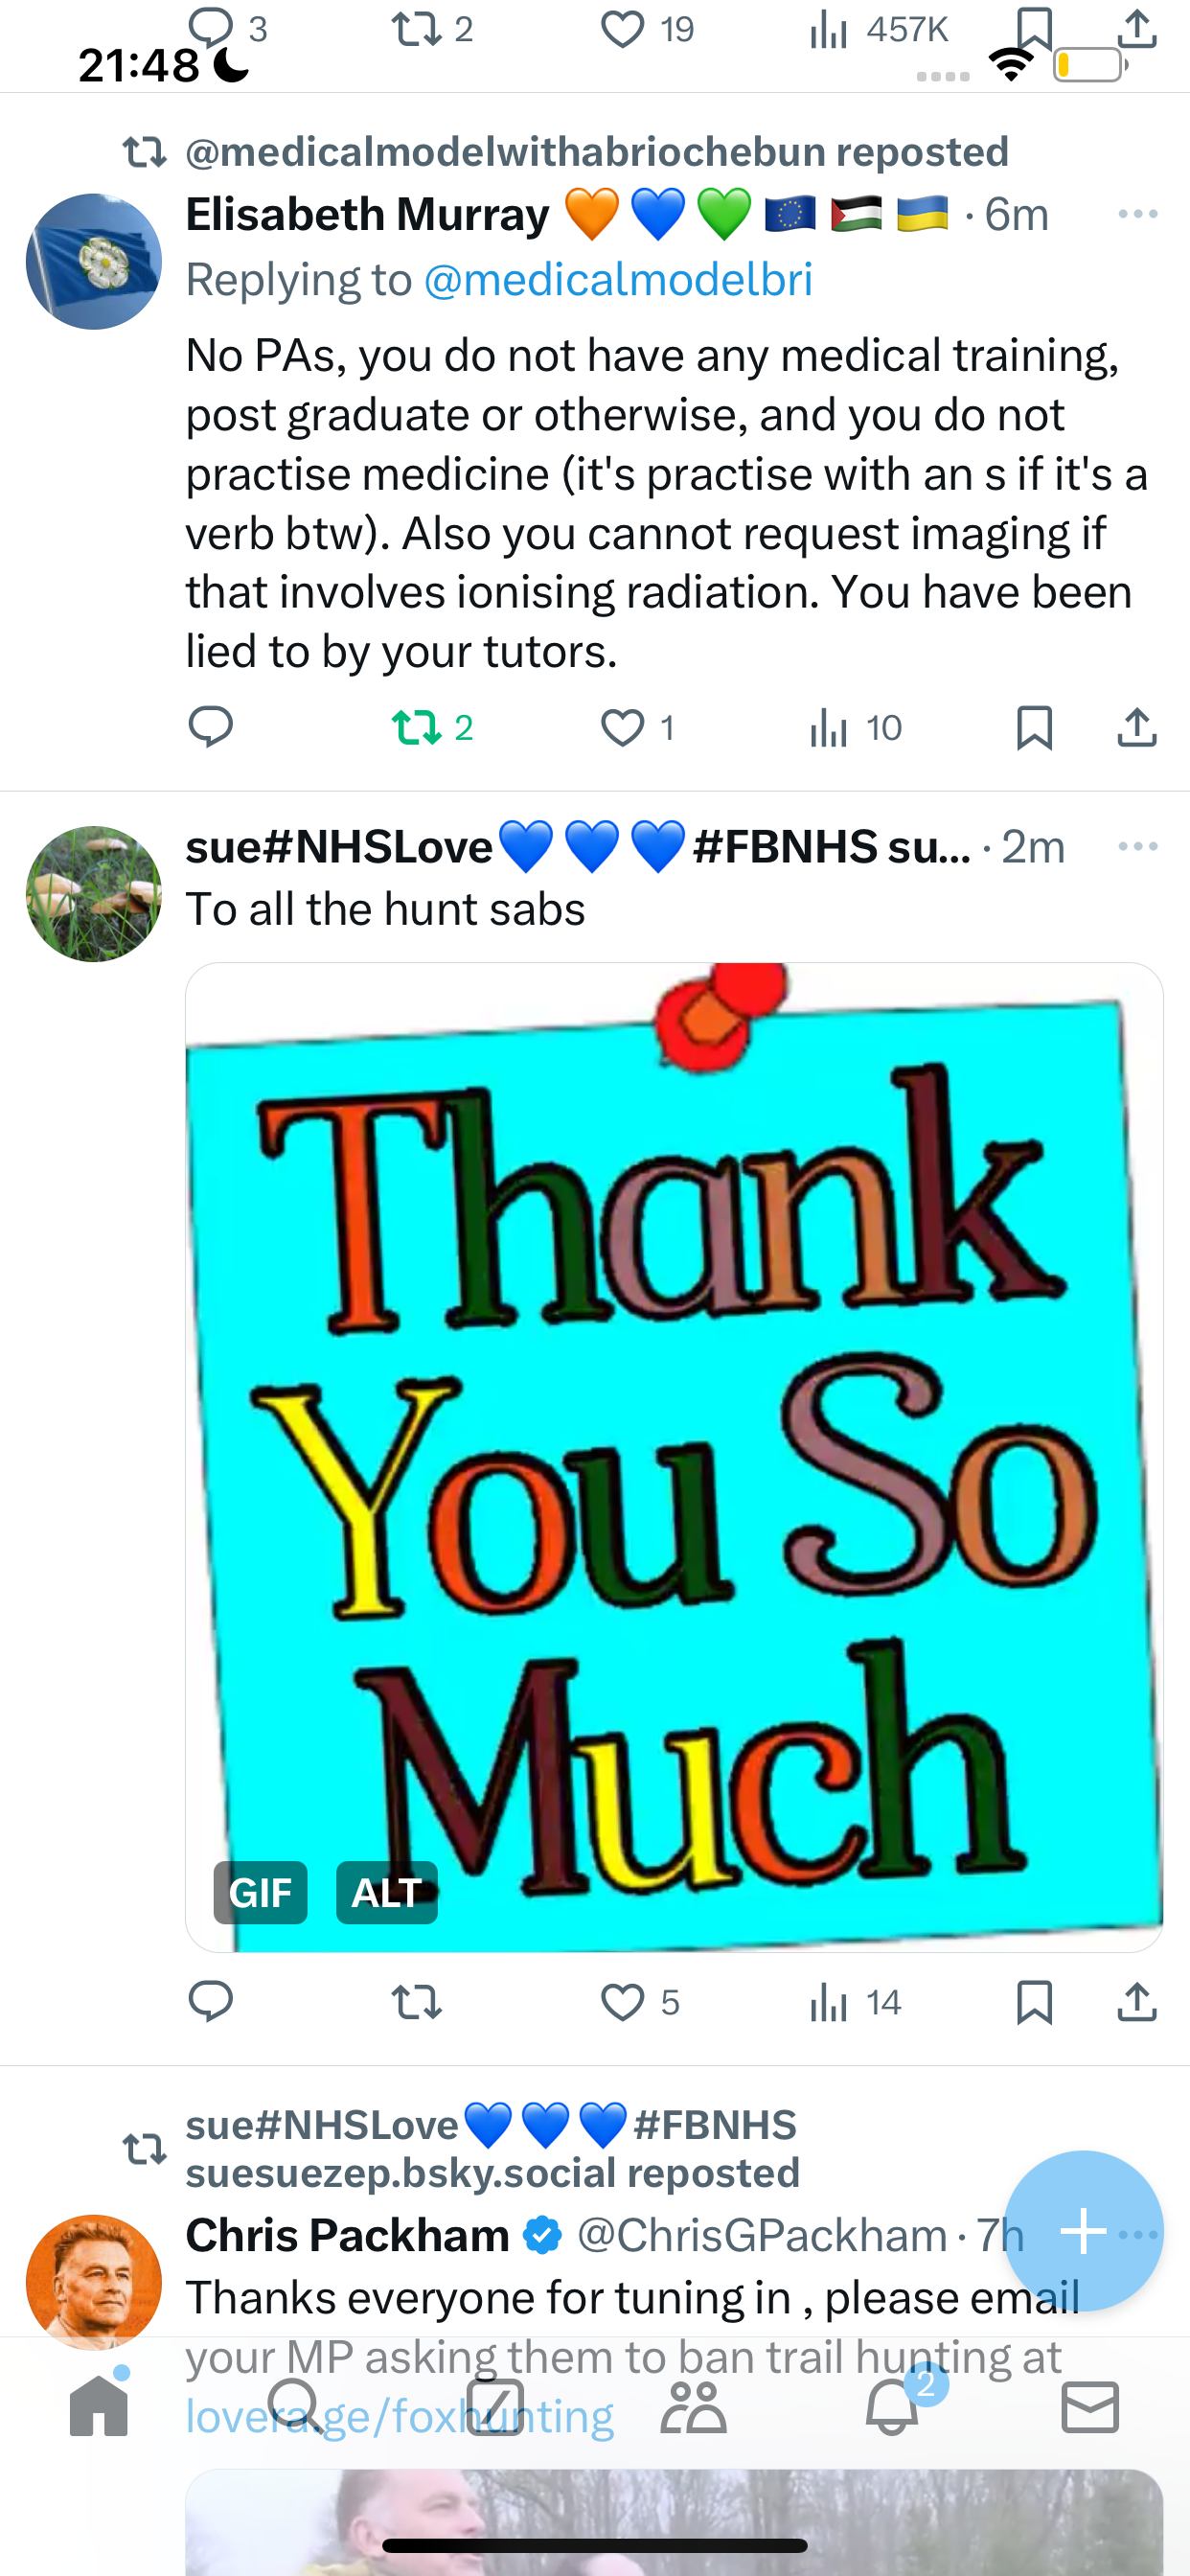Screen dimensions: 1190x2576
Task: Share Elisabeth Murray's tweet
Action: point(1137,727)
